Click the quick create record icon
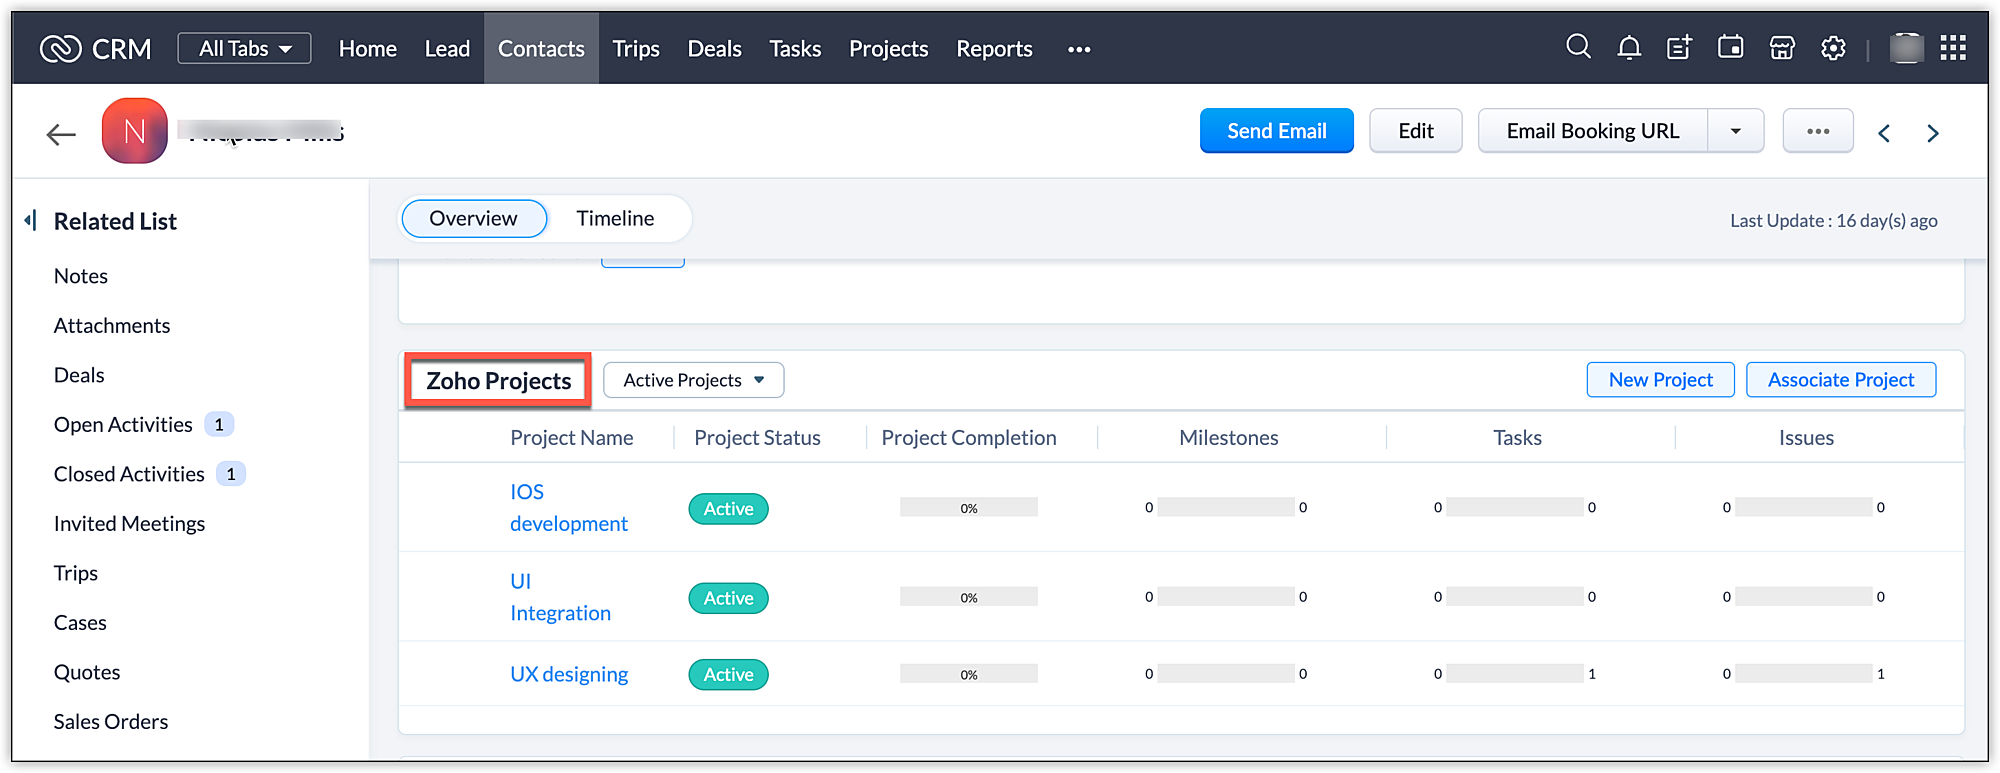The height and width of the screenshot is (773, 2000). [1679, 47]
